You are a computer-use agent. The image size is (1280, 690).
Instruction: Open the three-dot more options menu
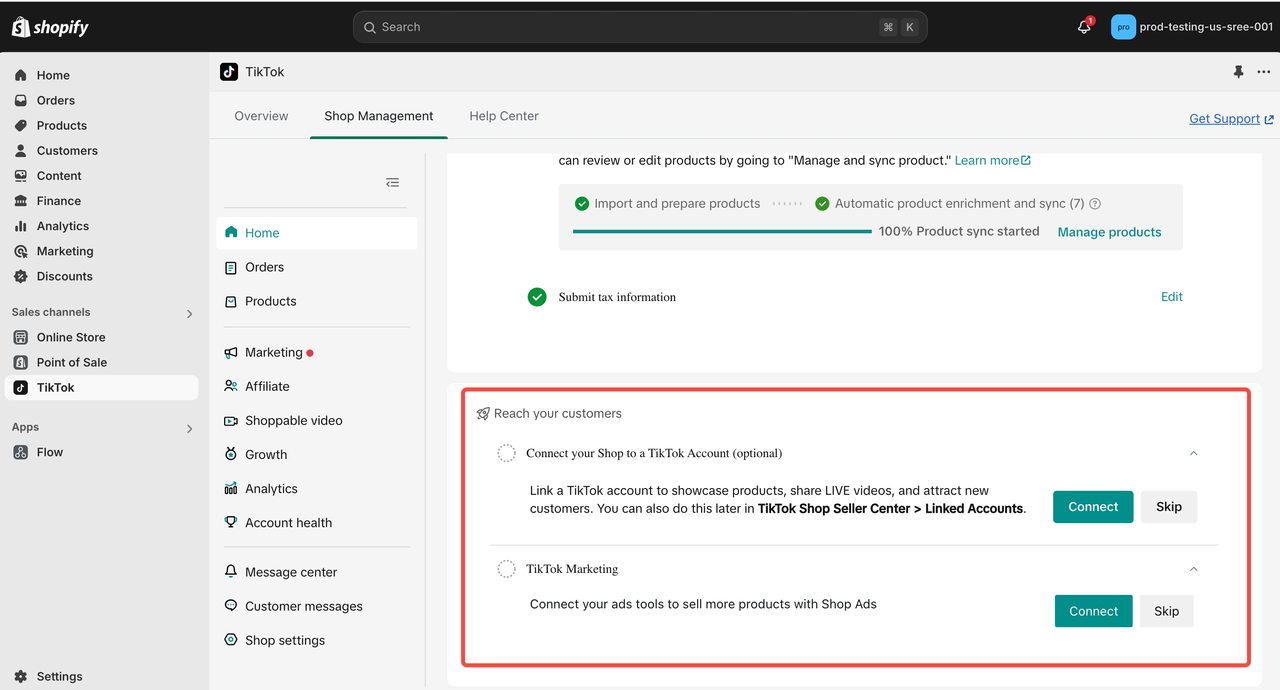pyautogui.click(x=1264, y=72)
